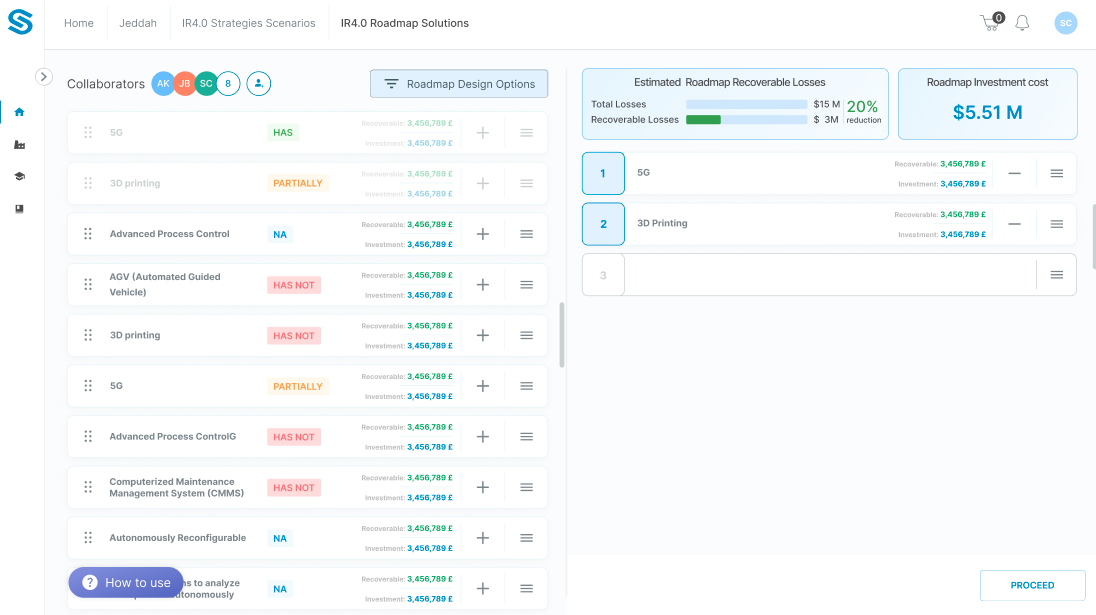
Task: Open menu for Computerized Maintenance Management System row
Action: 526,488
